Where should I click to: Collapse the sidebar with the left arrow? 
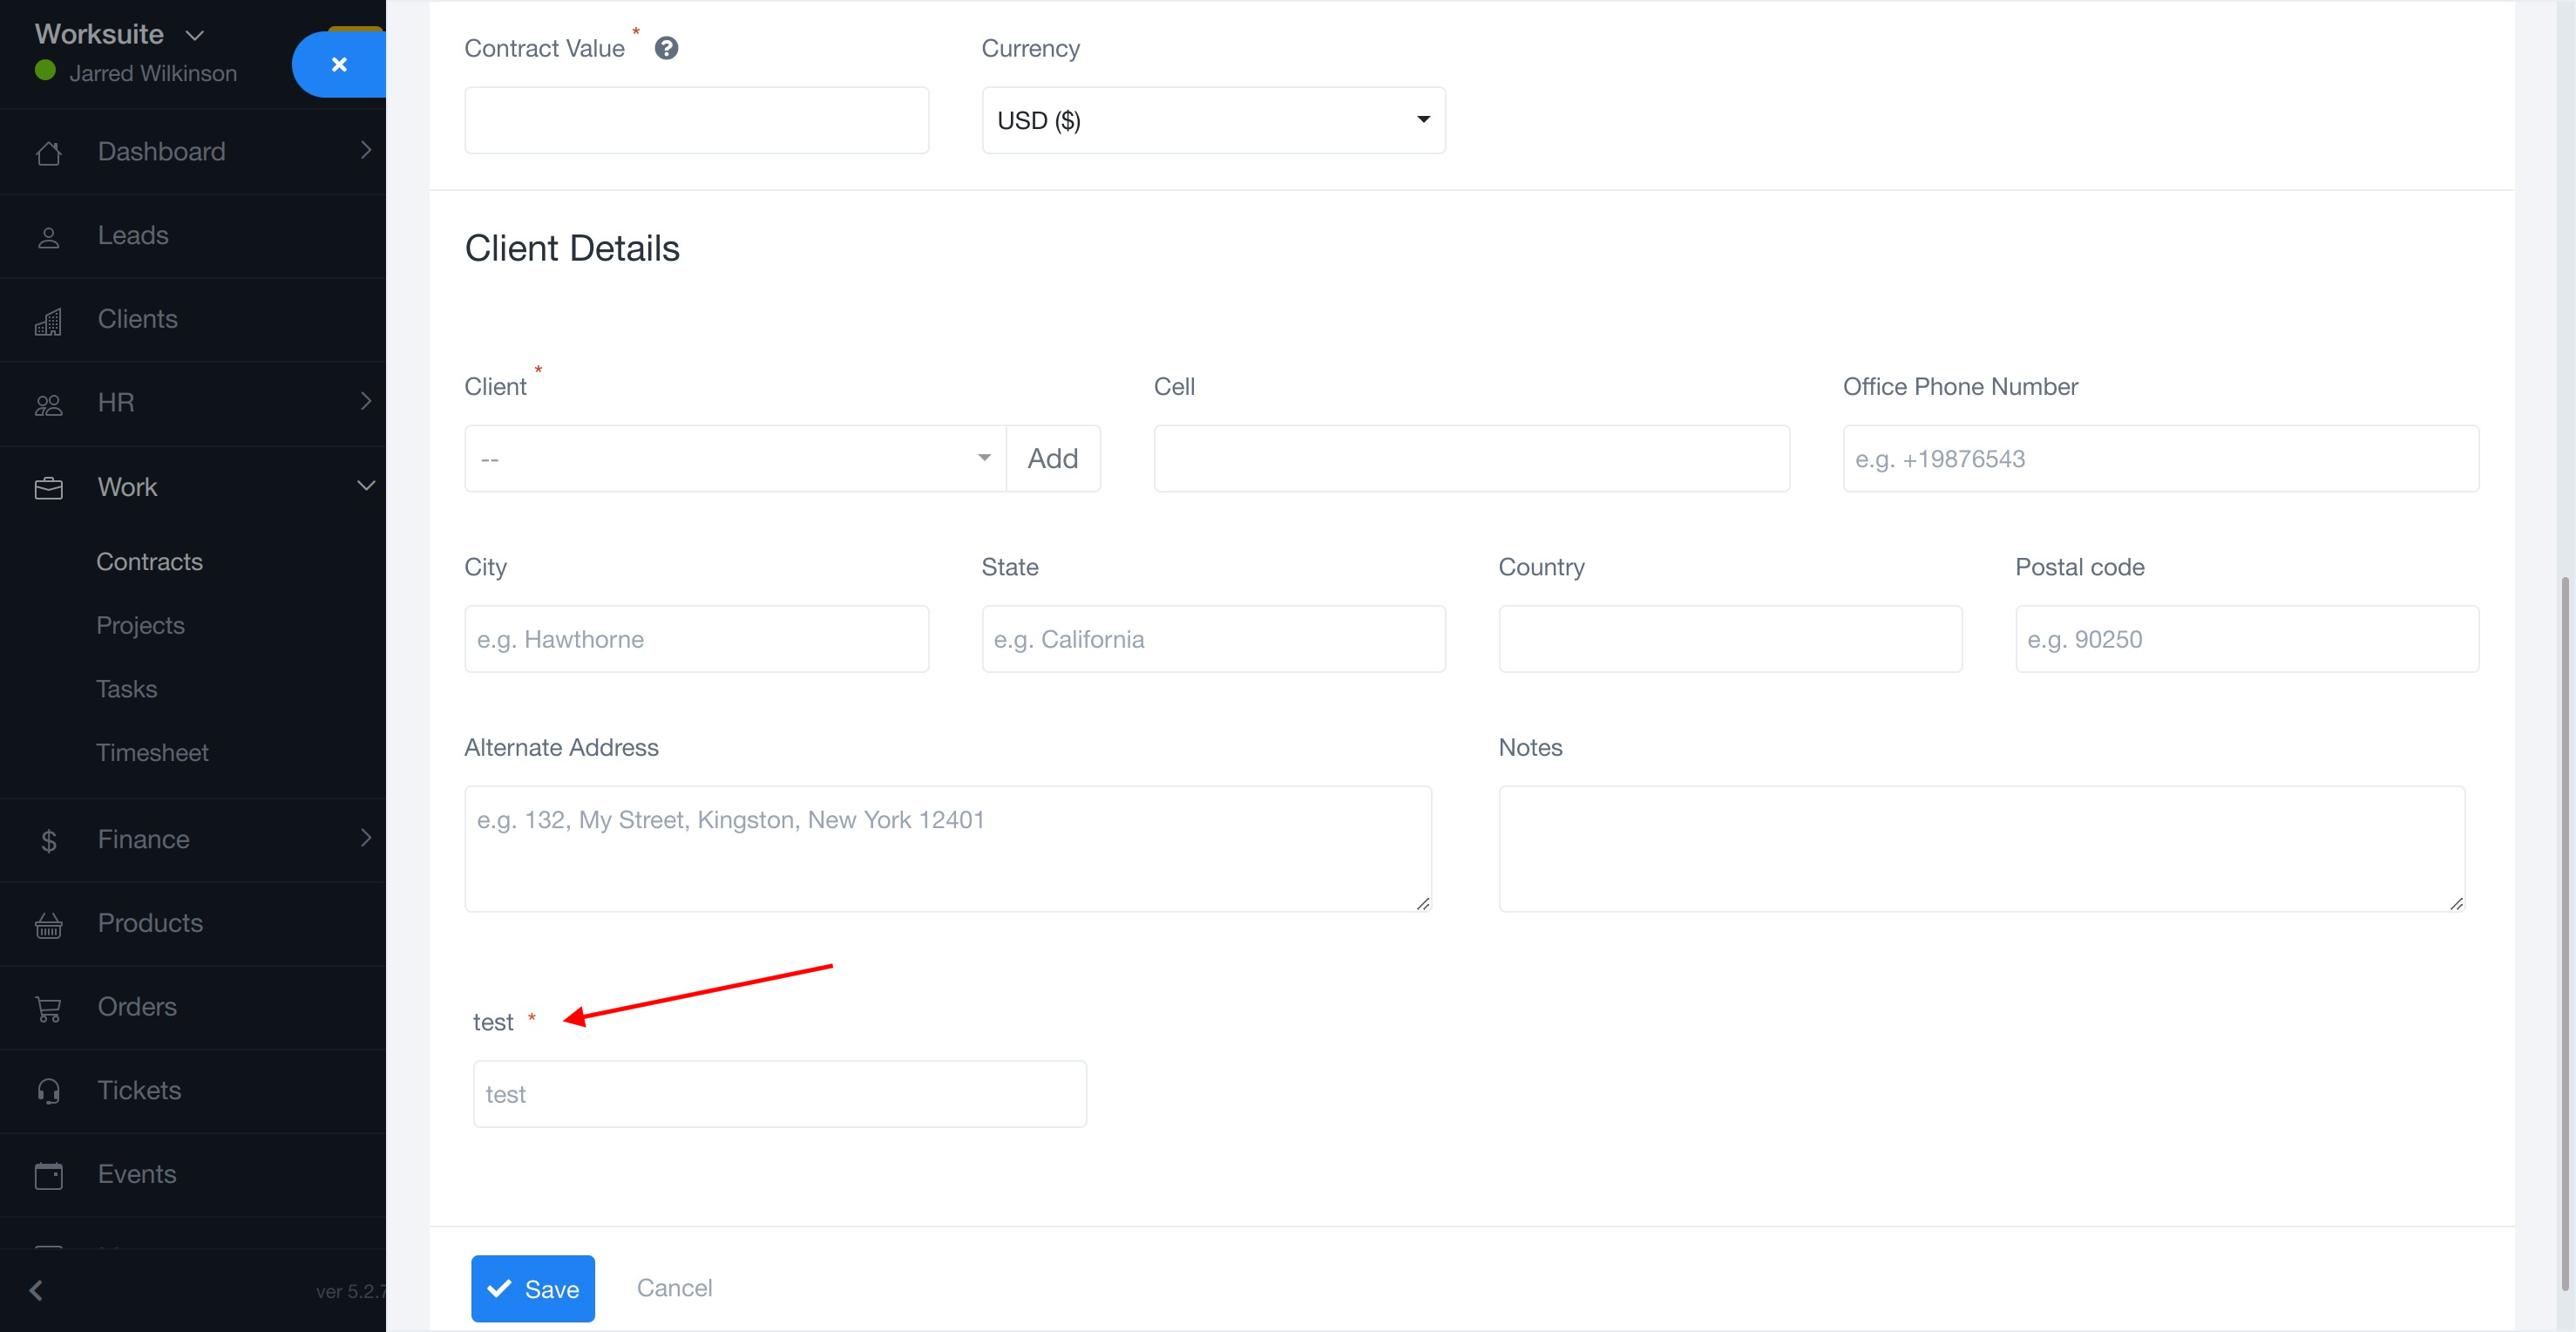tap(36, 1290)
